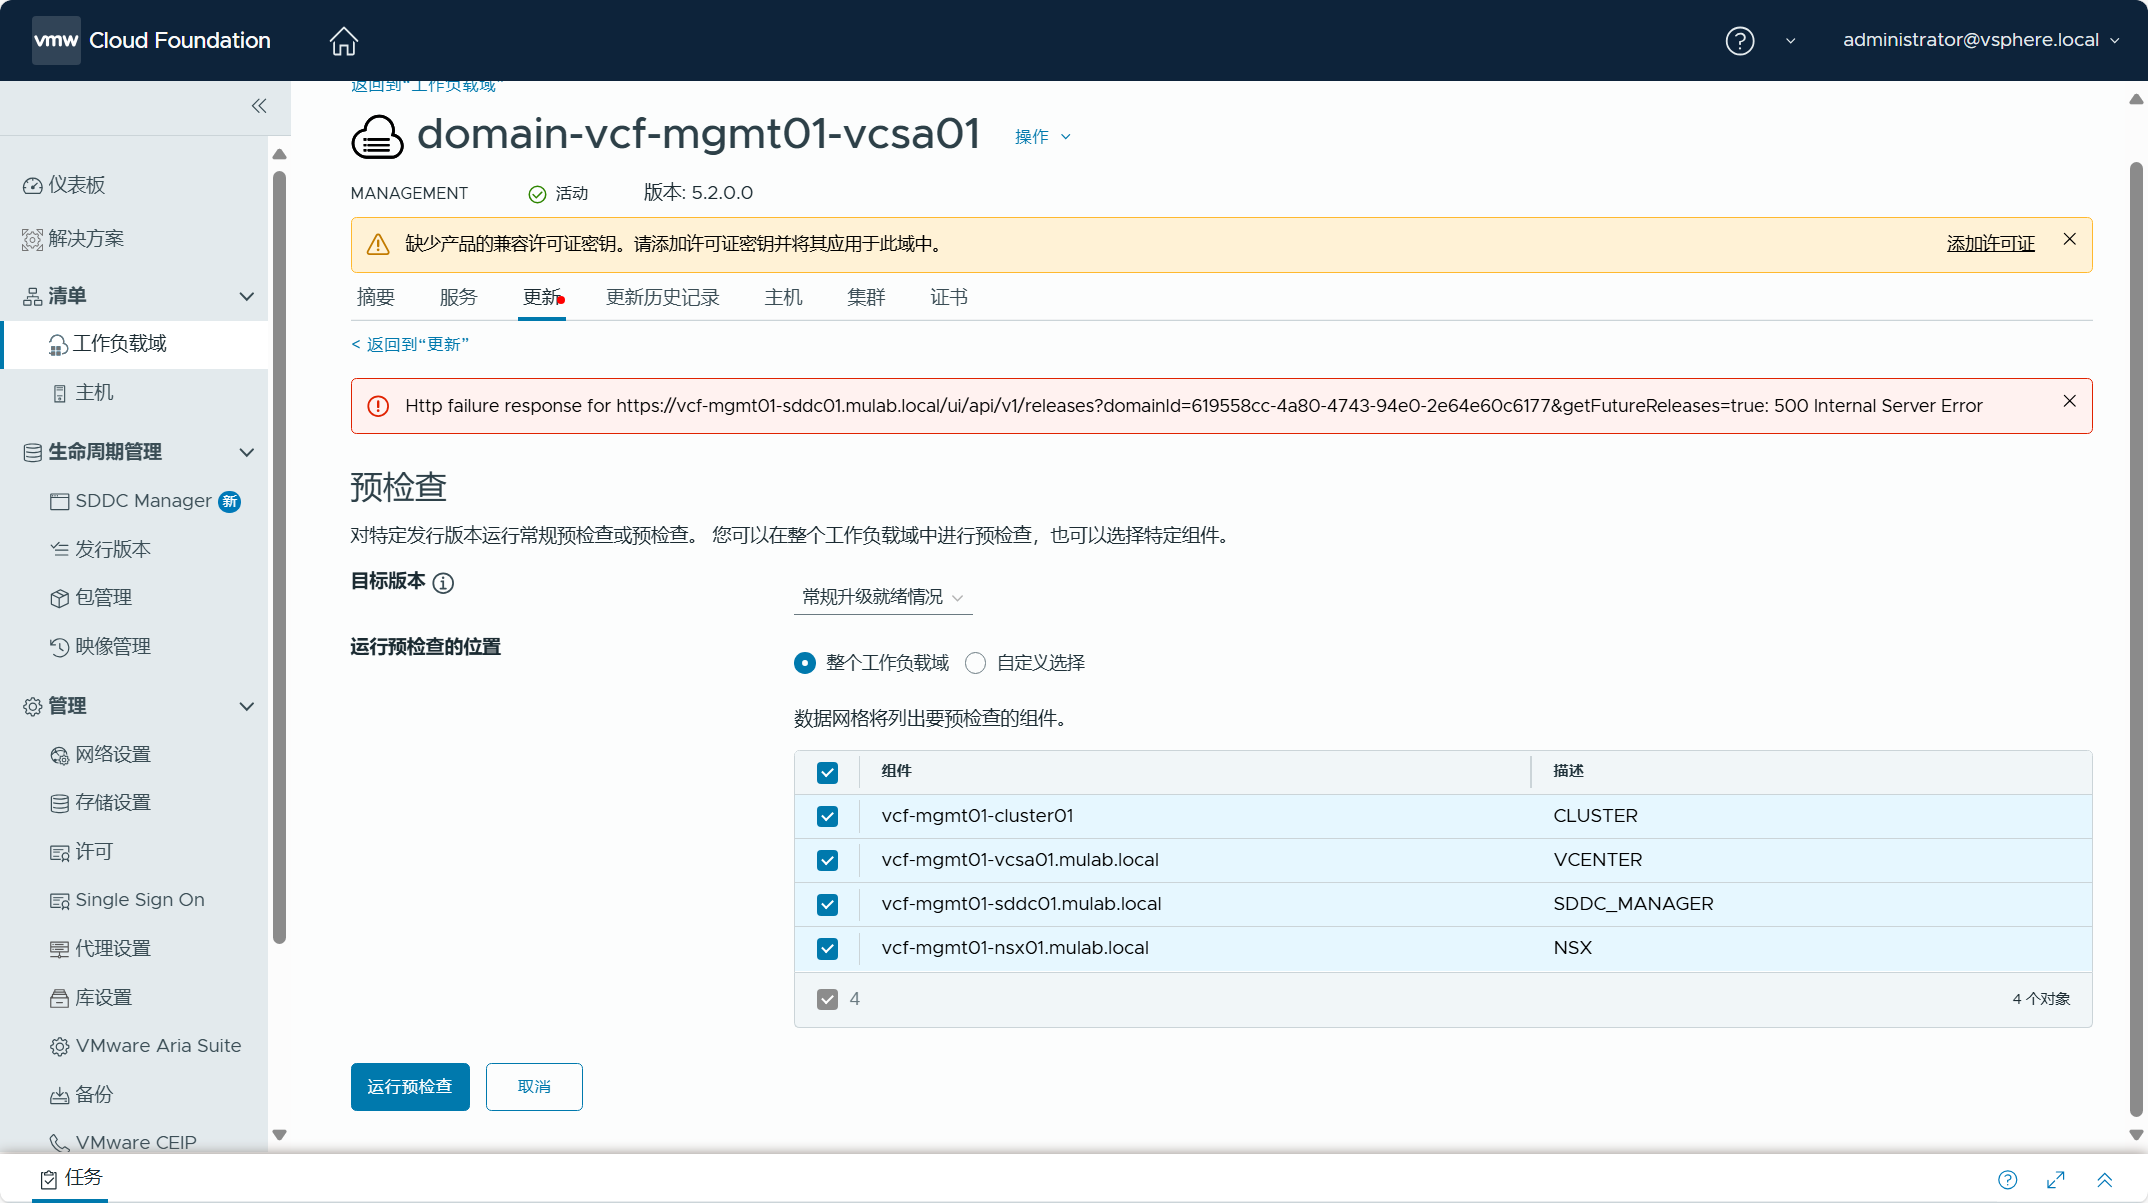
Task: Select the custom selection radio button
Action: pos(975,663)
